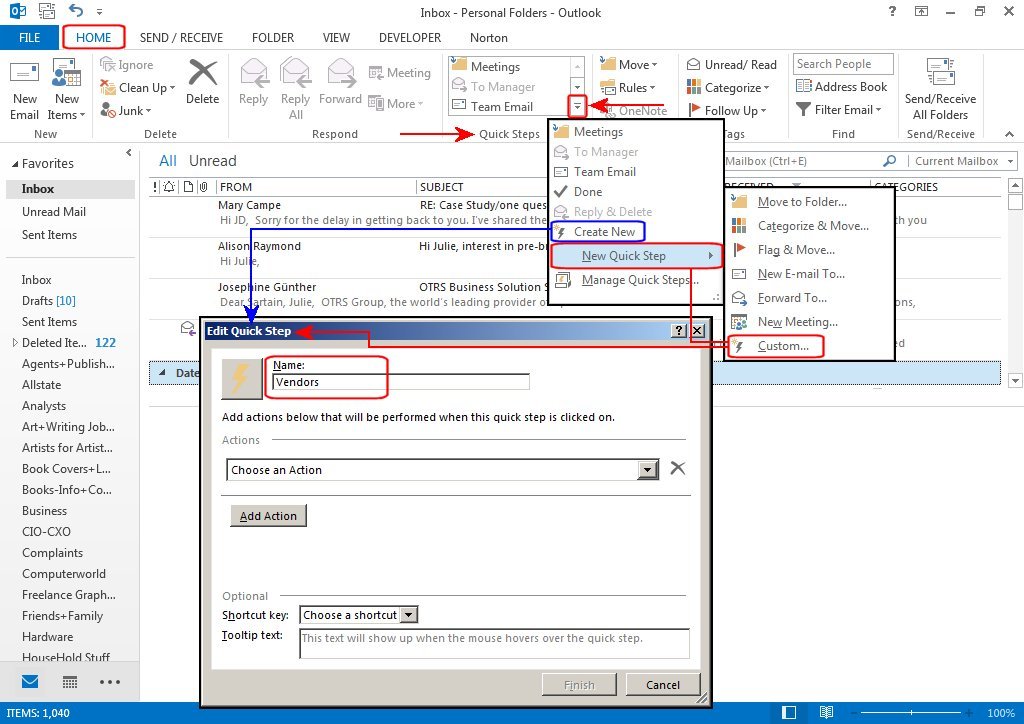Remove action with the X icon

click(677, 468)
